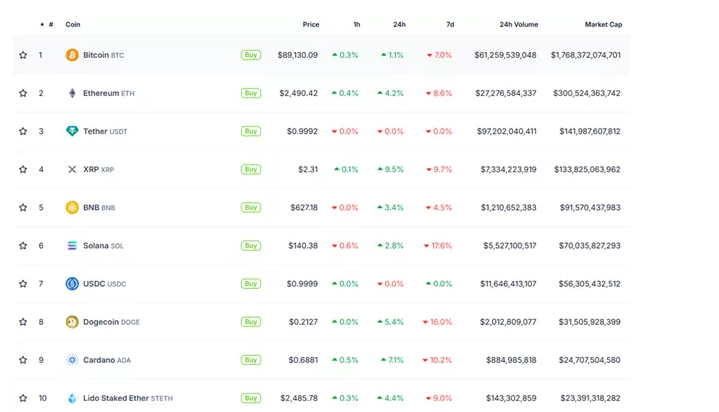719x412 pixels.
Task: Open the Ethereum ETH coin page link
Action: [x=109, y=93]
